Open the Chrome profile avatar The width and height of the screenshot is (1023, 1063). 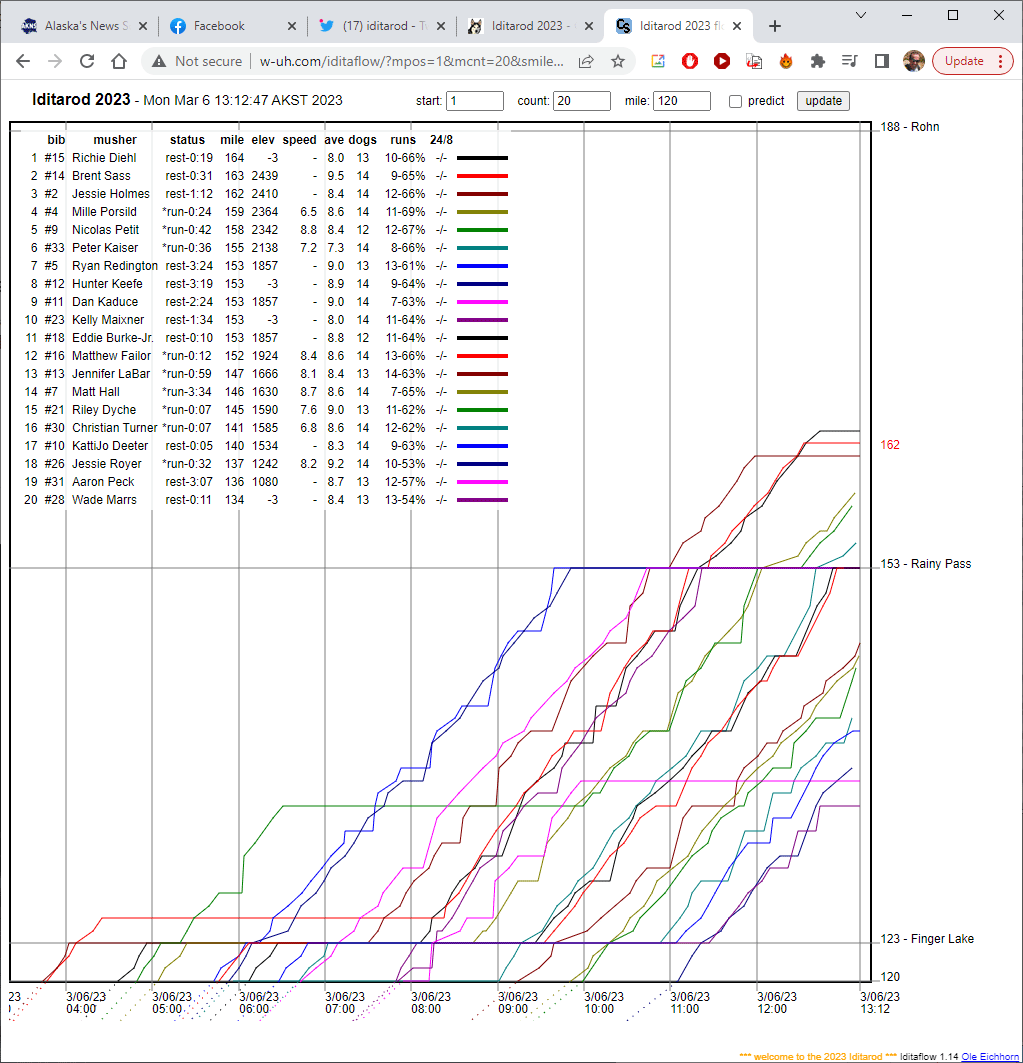pos(913,61)
